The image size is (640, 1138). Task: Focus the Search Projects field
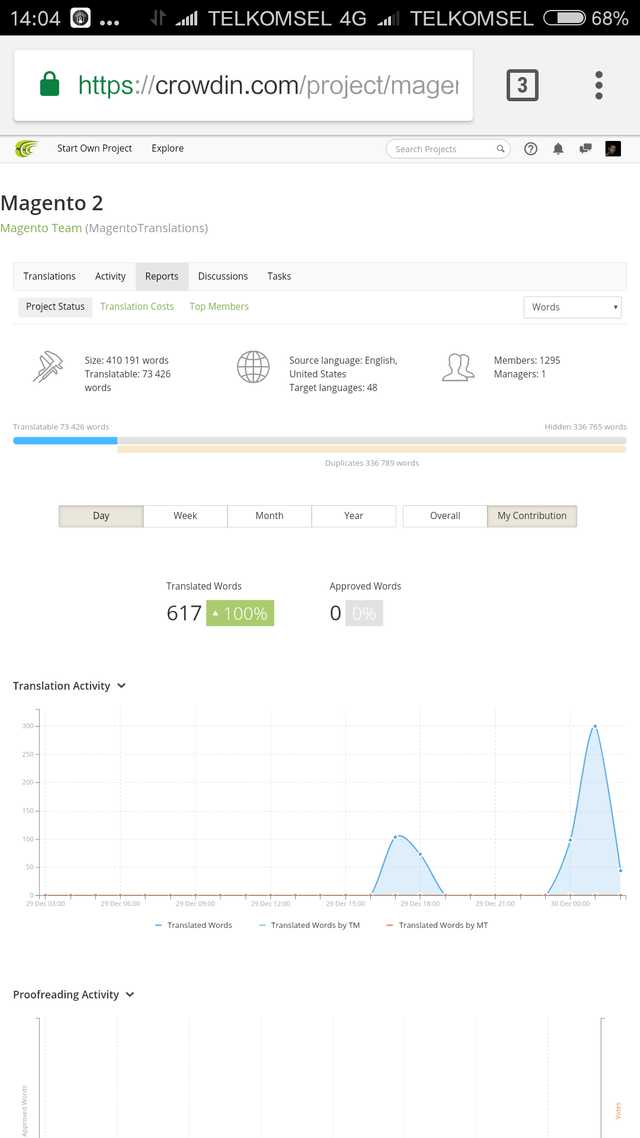tap(448, 149)
